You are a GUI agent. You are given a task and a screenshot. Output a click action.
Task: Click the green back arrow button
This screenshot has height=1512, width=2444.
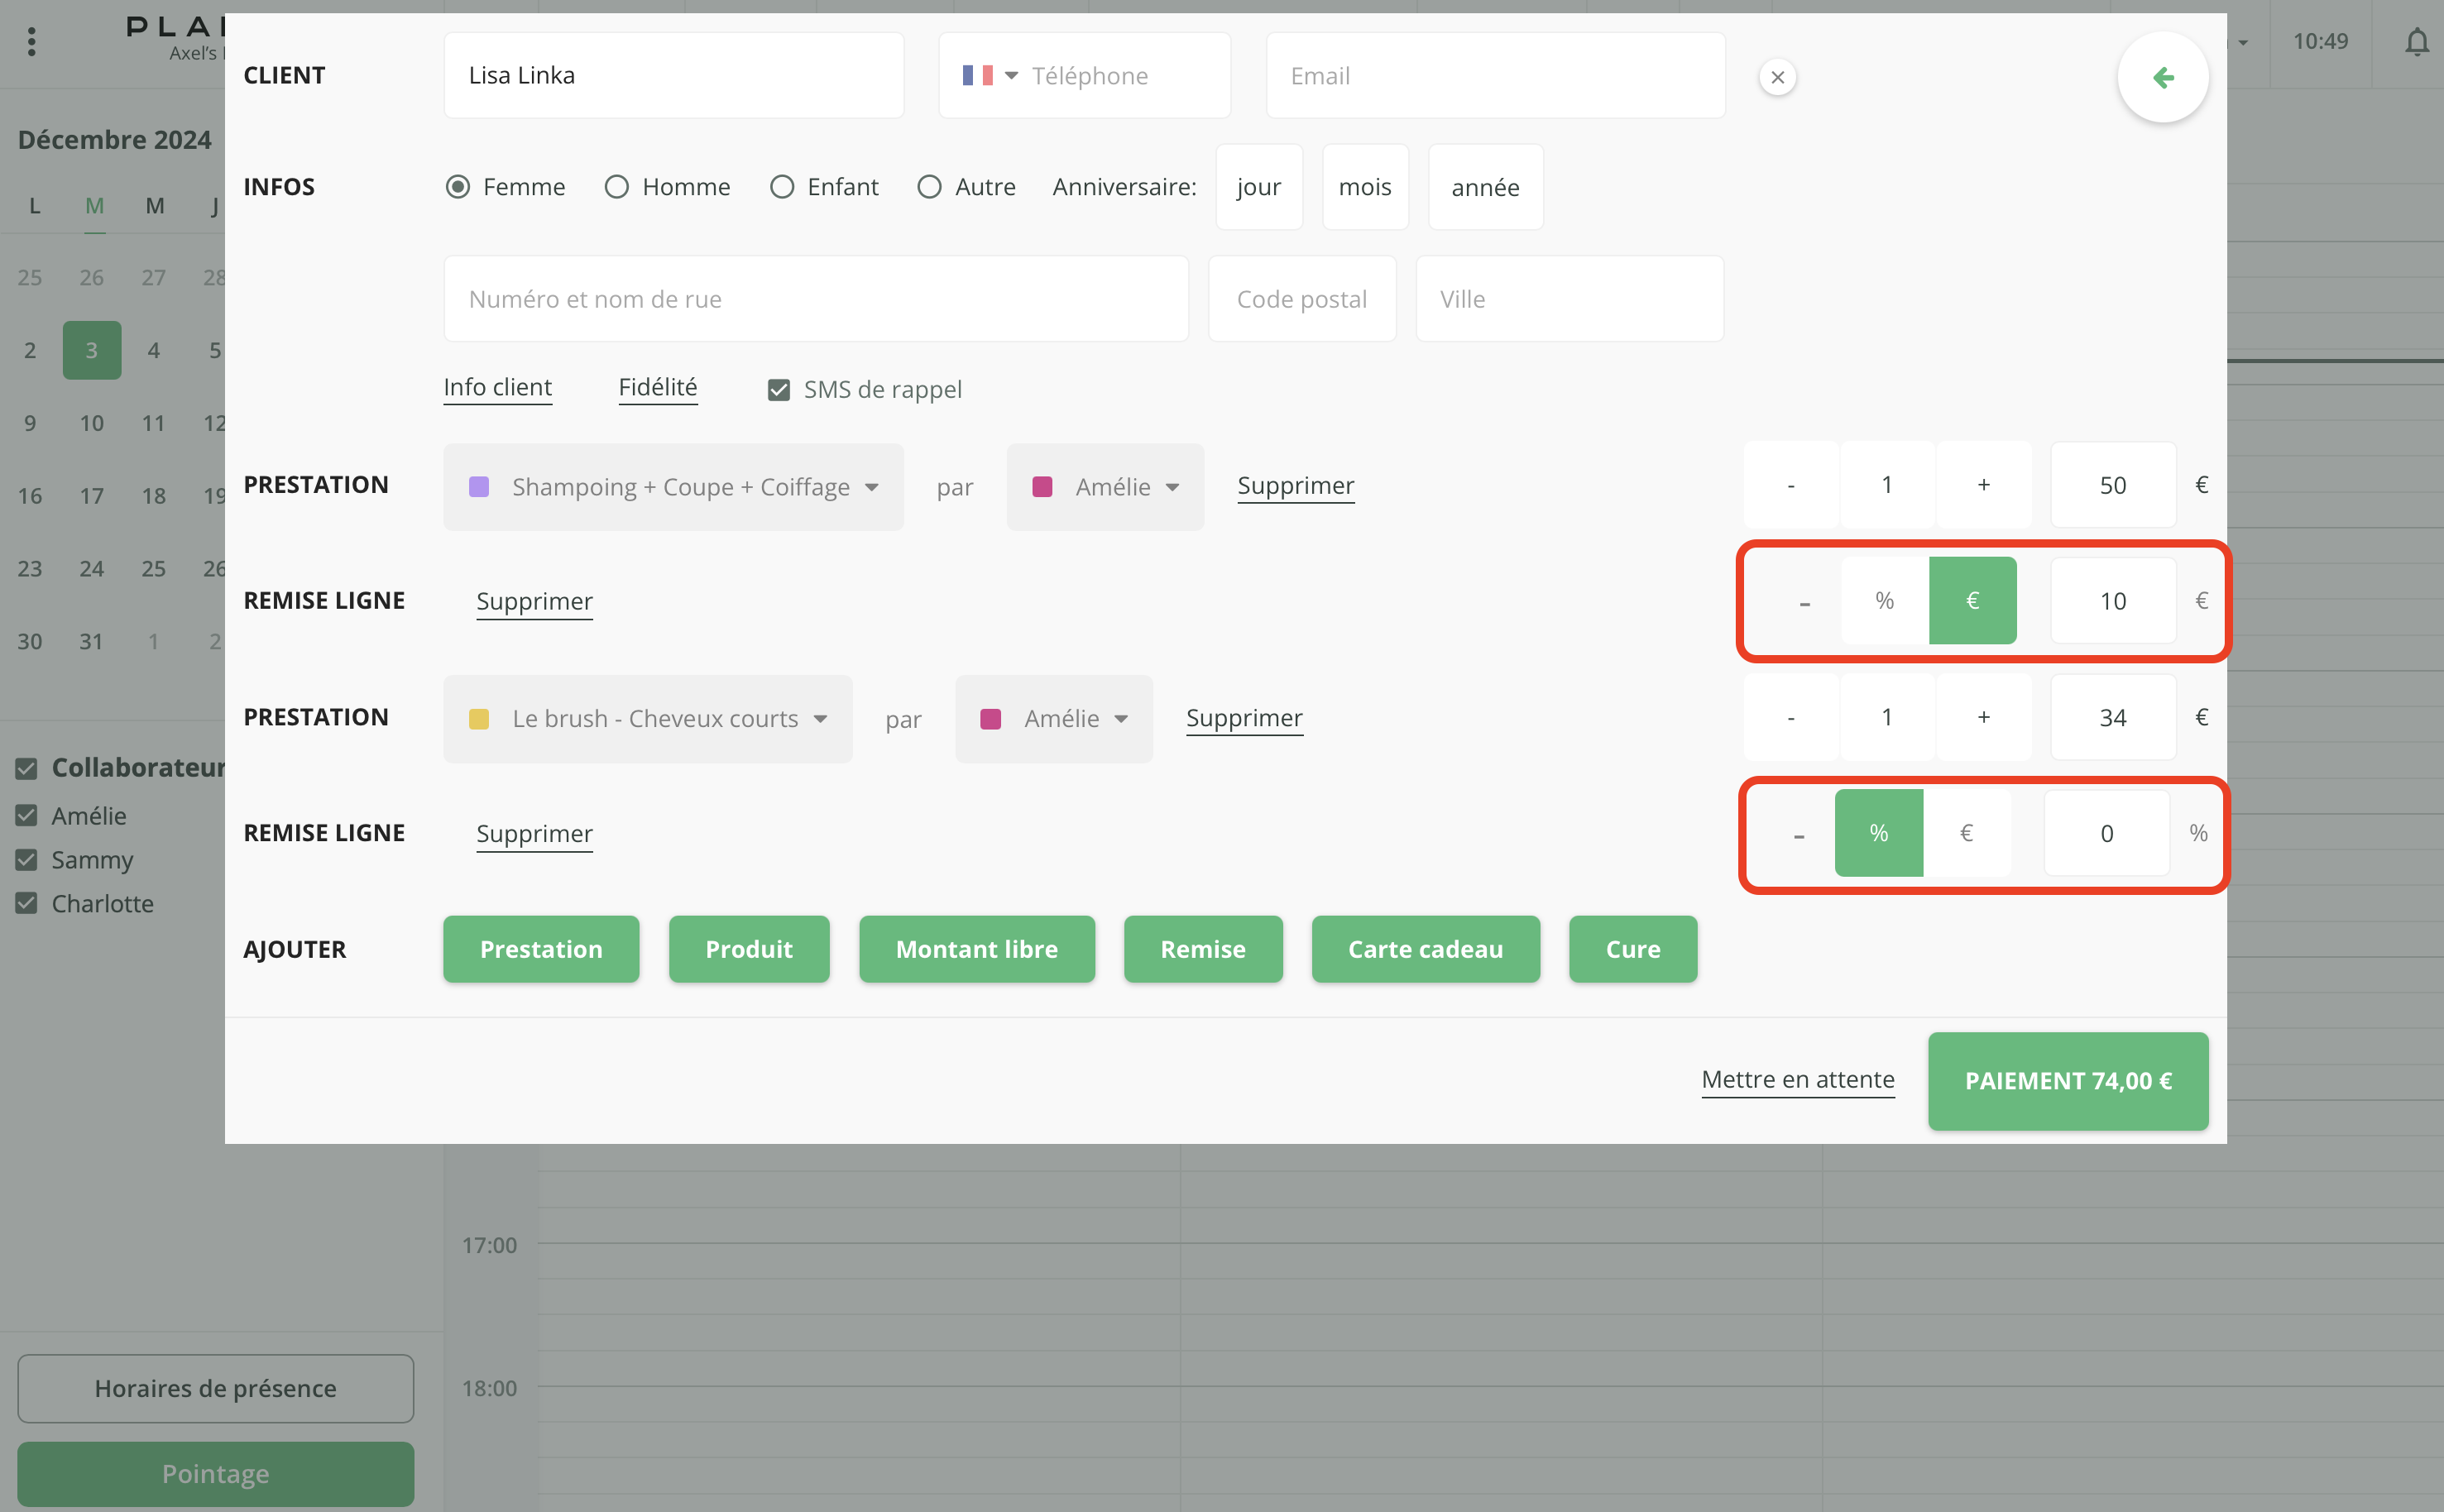pyautogui.click(x=2162, y=77)
